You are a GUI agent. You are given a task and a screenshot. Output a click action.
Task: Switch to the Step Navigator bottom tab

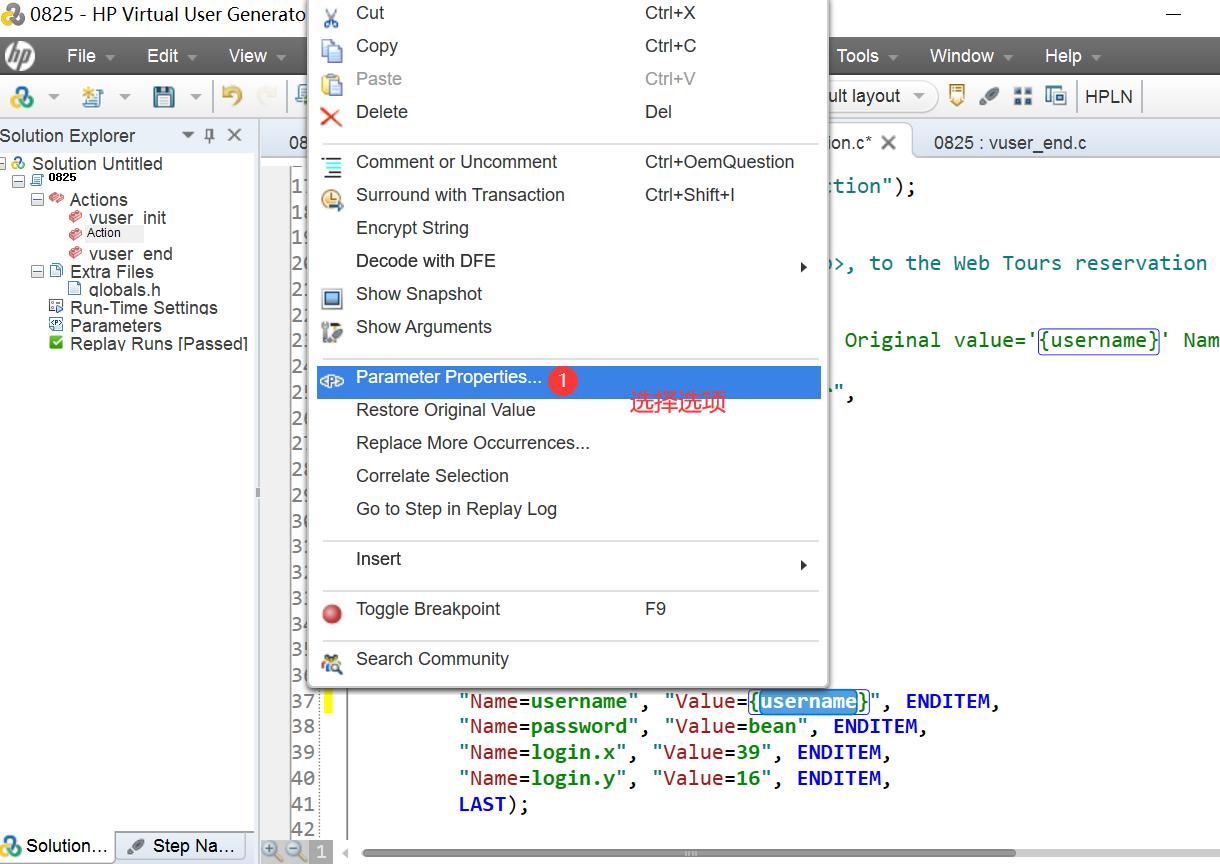click(x=181, y=846)
